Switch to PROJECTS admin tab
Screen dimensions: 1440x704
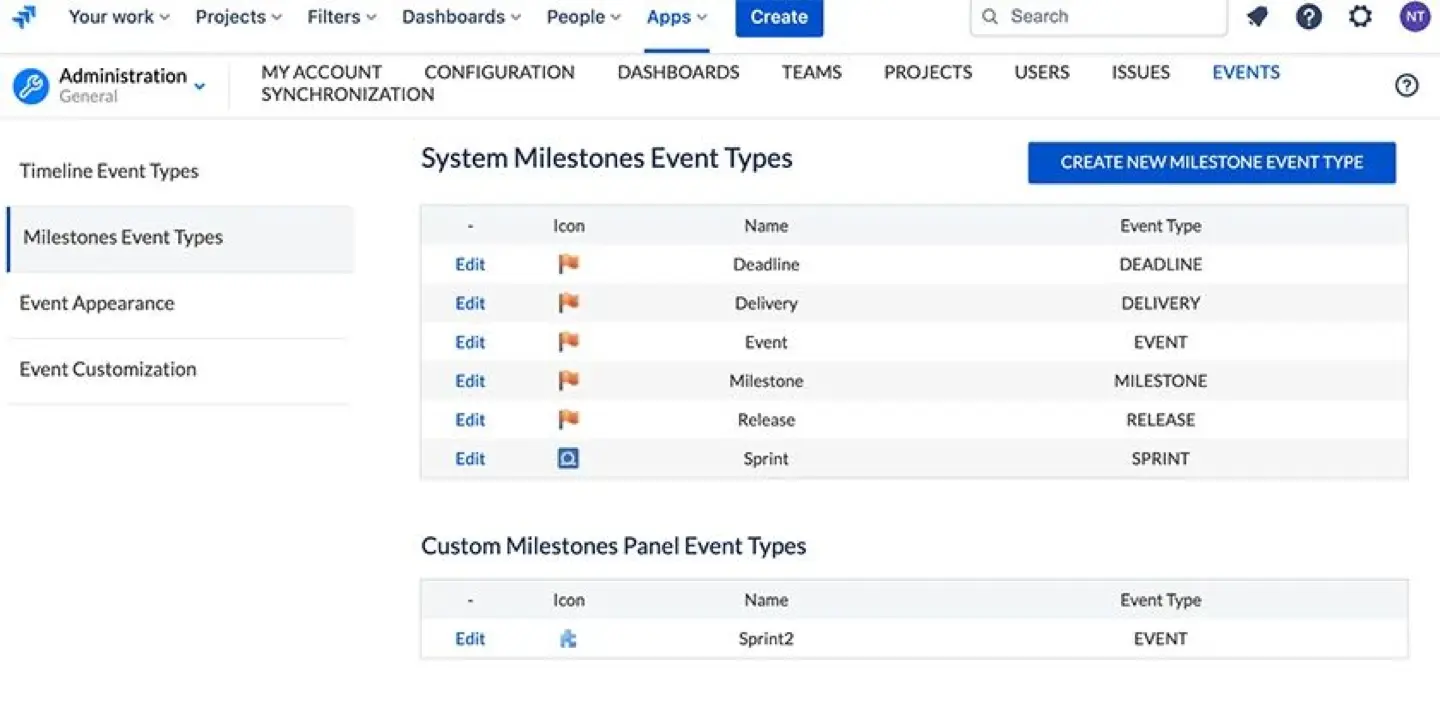[927, 72]
